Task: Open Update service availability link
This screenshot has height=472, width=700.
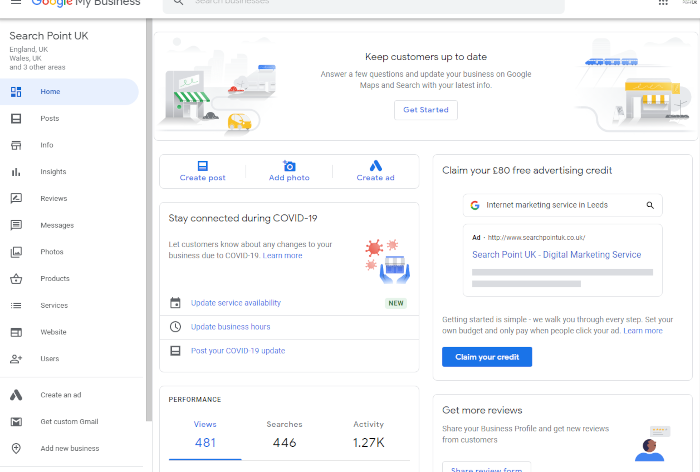Action: tap(236, 303)
